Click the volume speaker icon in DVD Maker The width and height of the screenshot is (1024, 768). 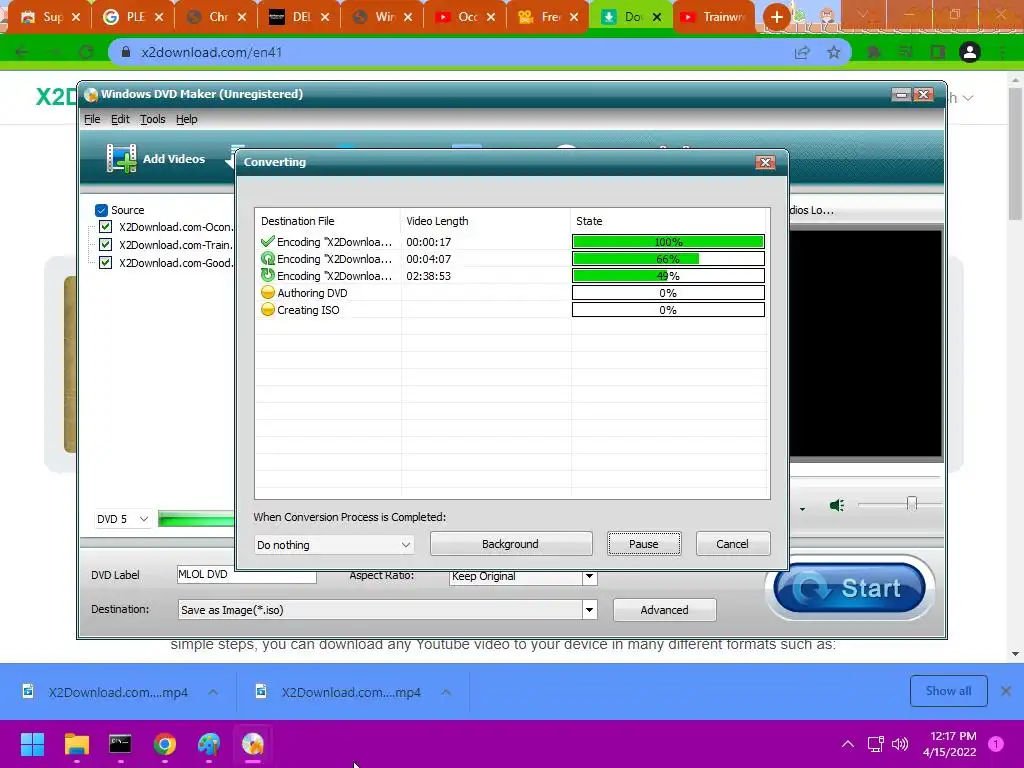837,505
